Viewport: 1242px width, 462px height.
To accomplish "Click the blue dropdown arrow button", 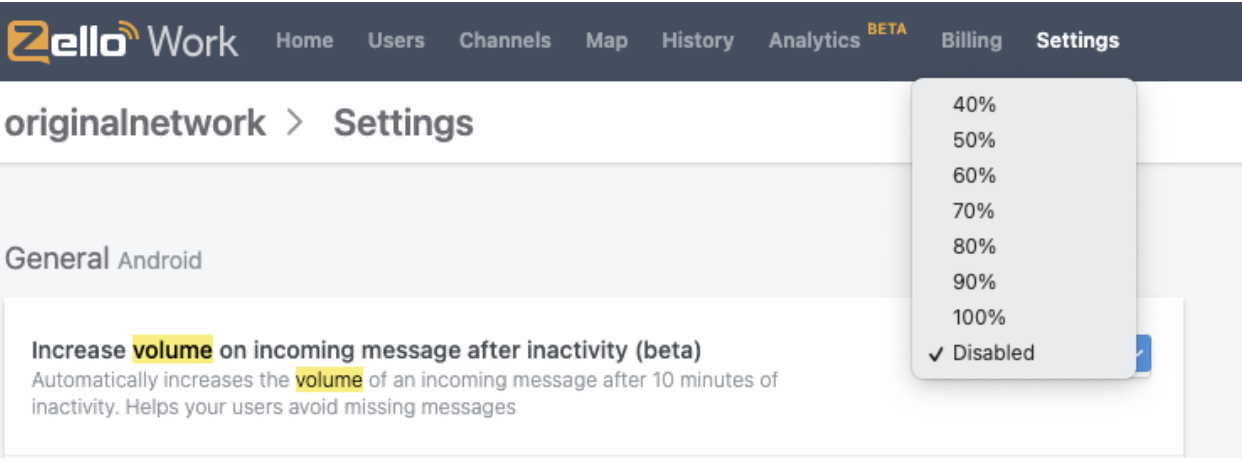I will (1143, 354).
